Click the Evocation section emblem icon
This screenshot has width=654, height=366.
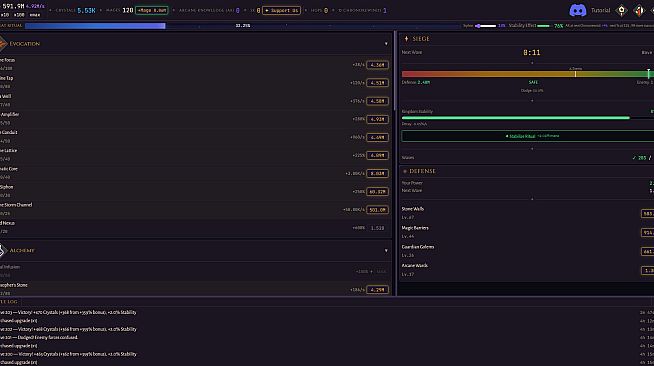point(3,44)
